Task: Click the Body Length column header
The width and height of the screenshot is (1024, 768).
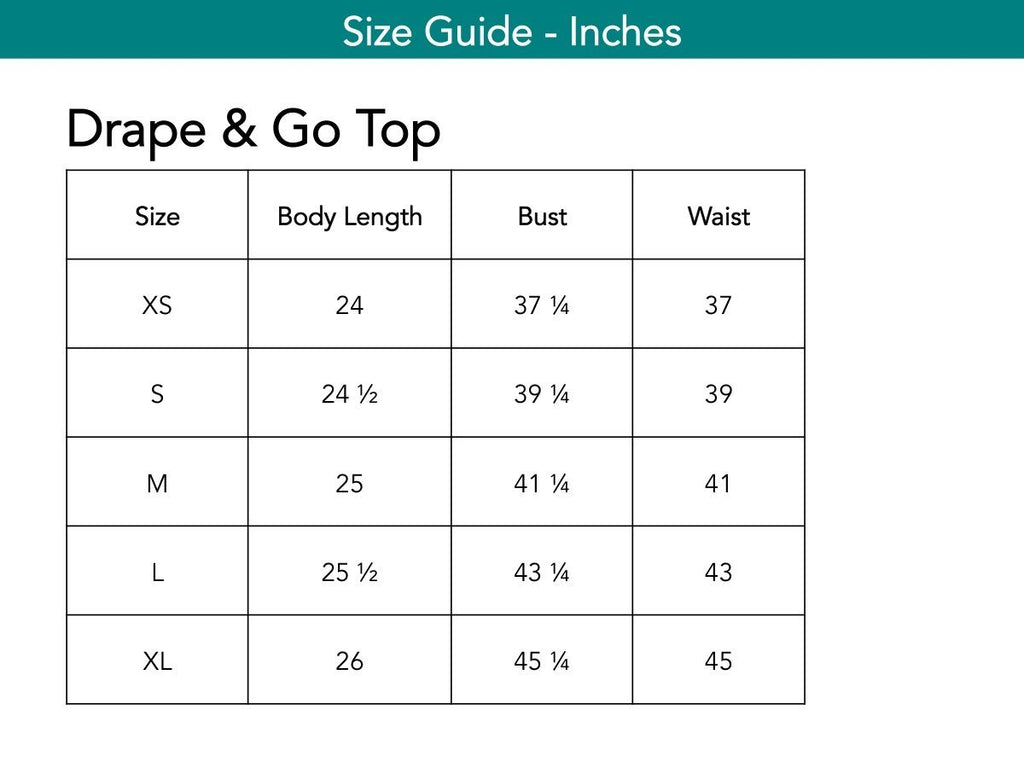Action: click(x=349, y=217)
